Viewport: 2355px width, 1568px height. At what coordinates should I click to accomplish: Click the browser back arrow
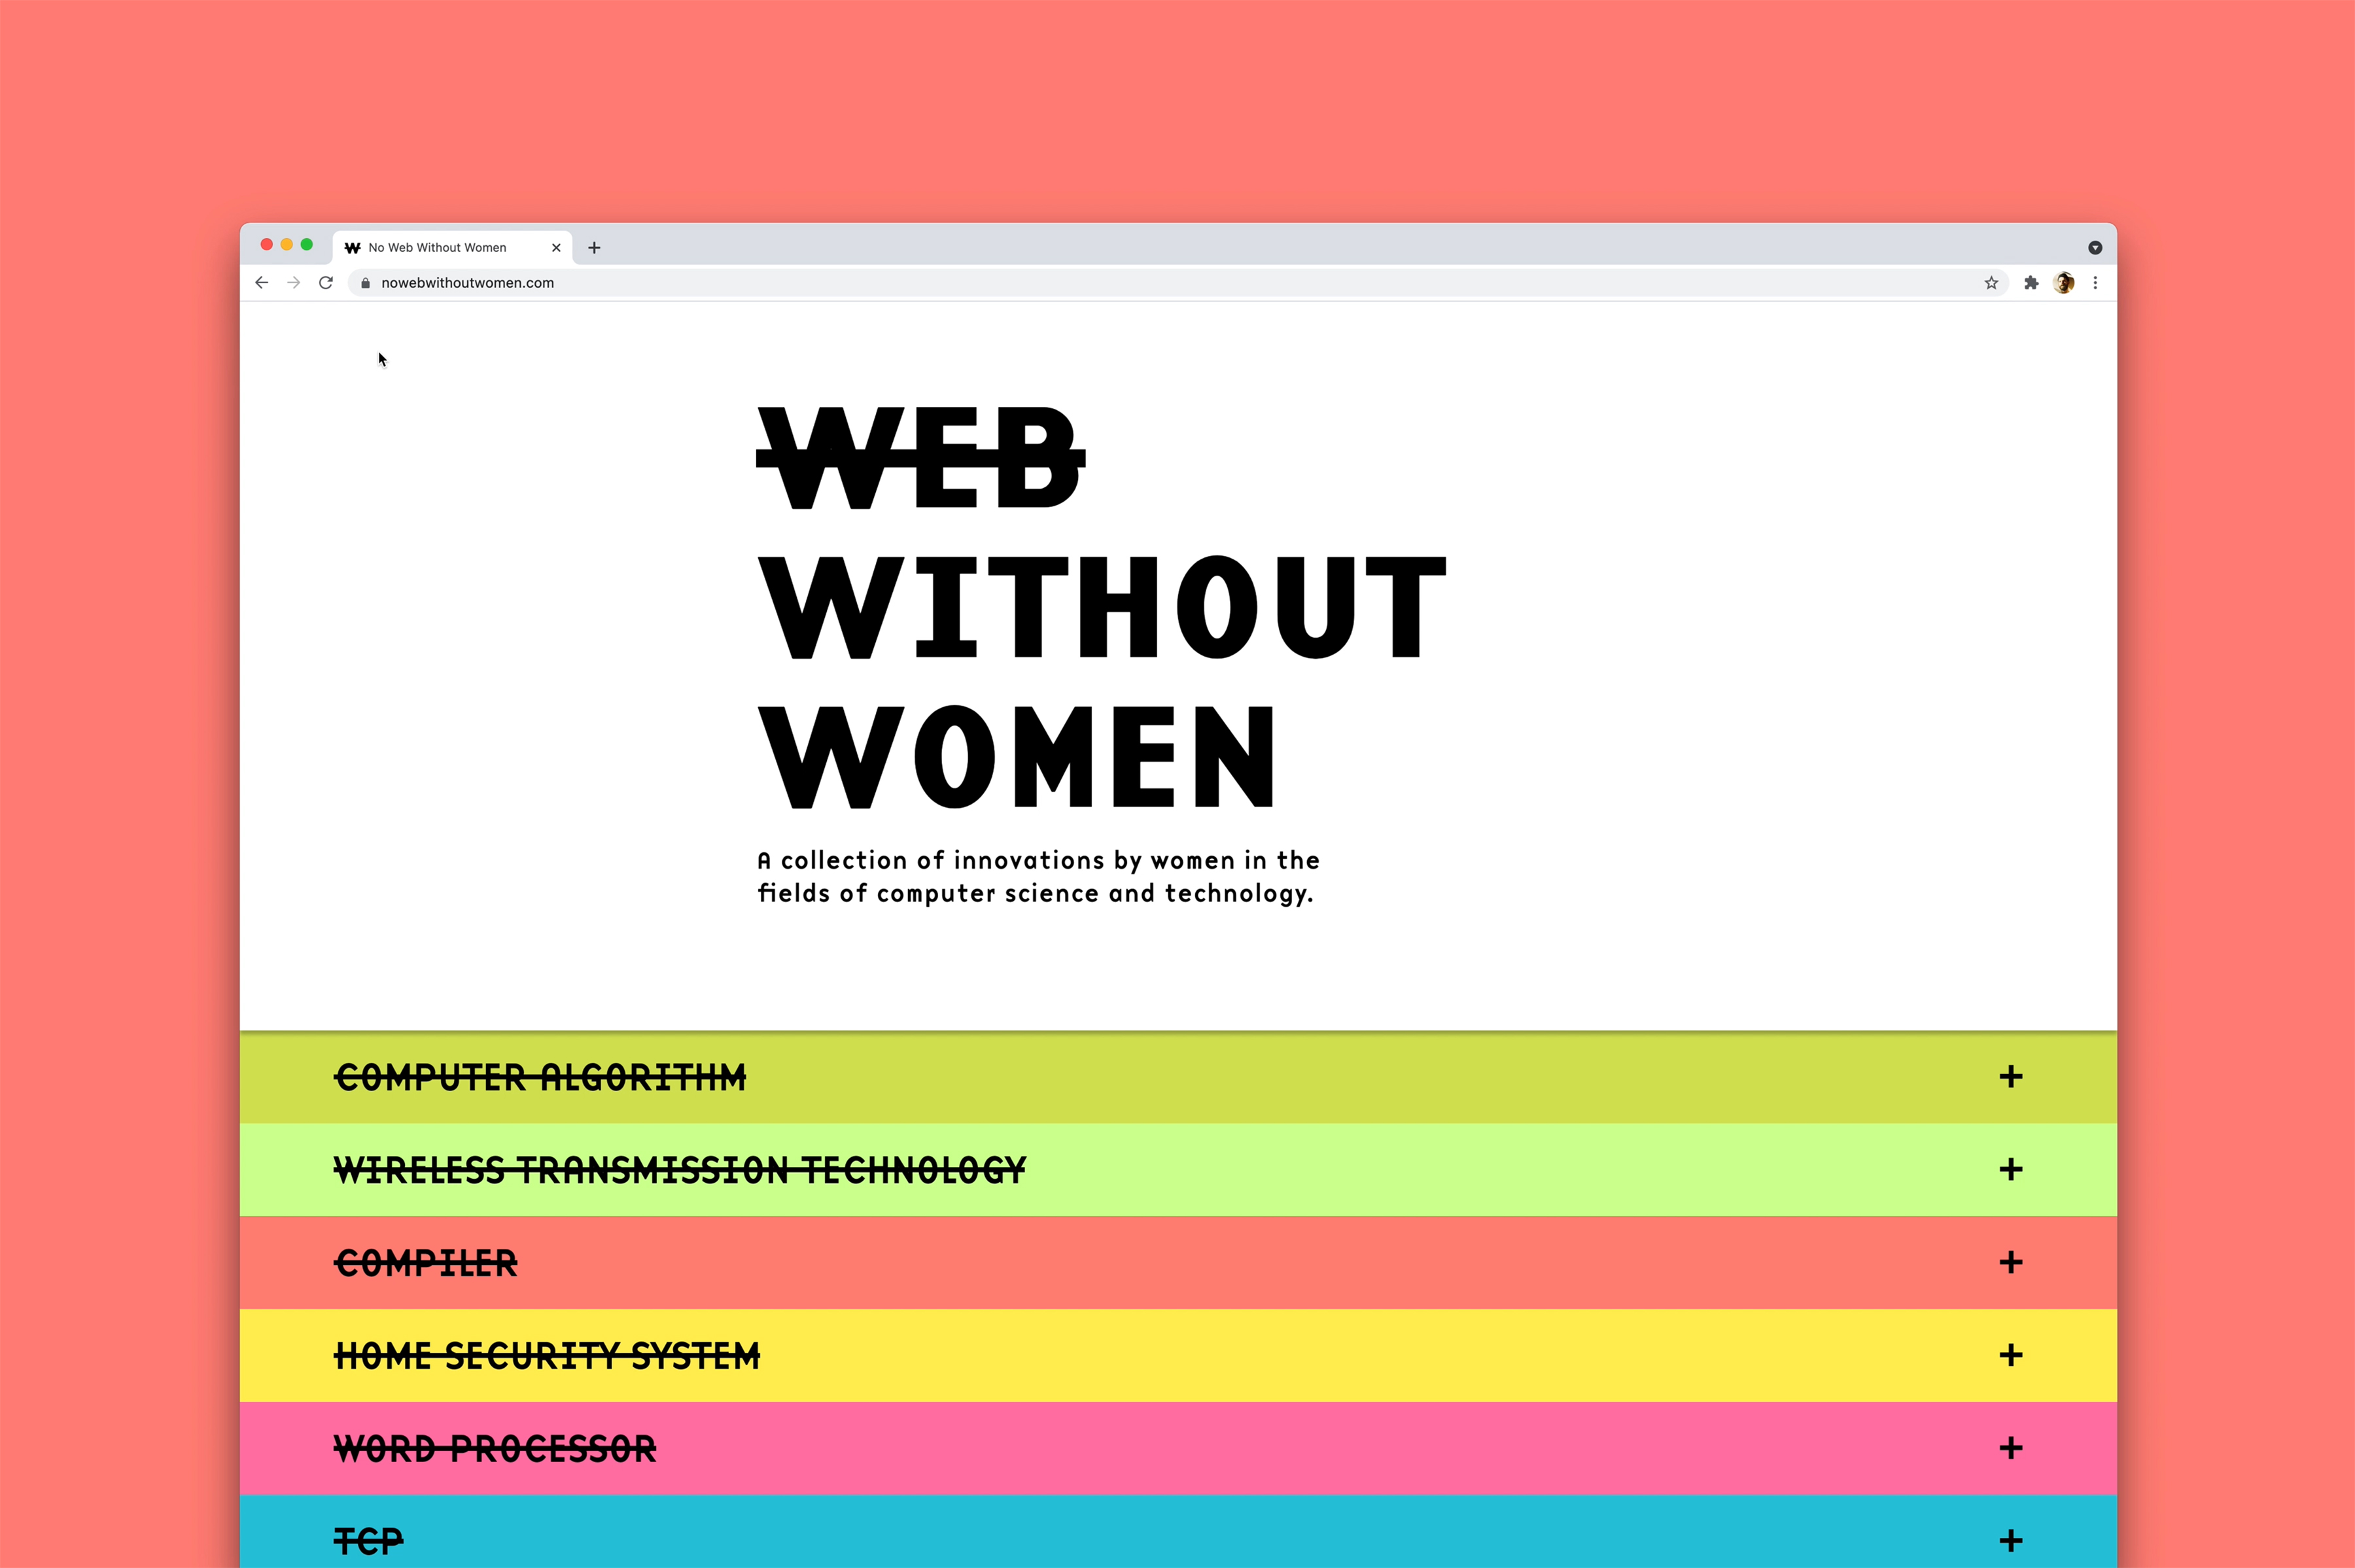(x=262, y=283)
